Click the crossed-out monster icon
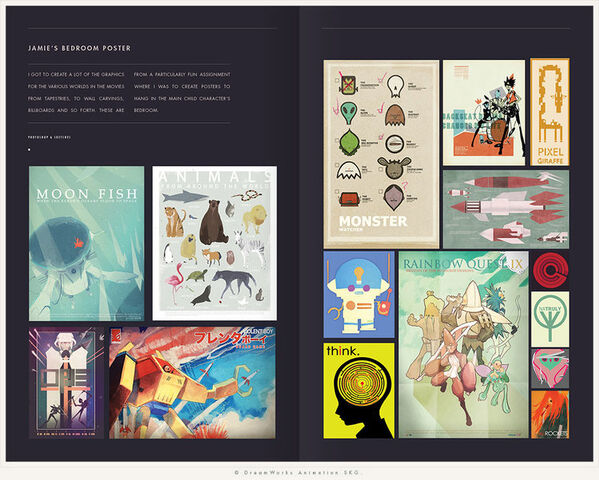This screenshot has height=480, width=599. click(x=348, y=84)
